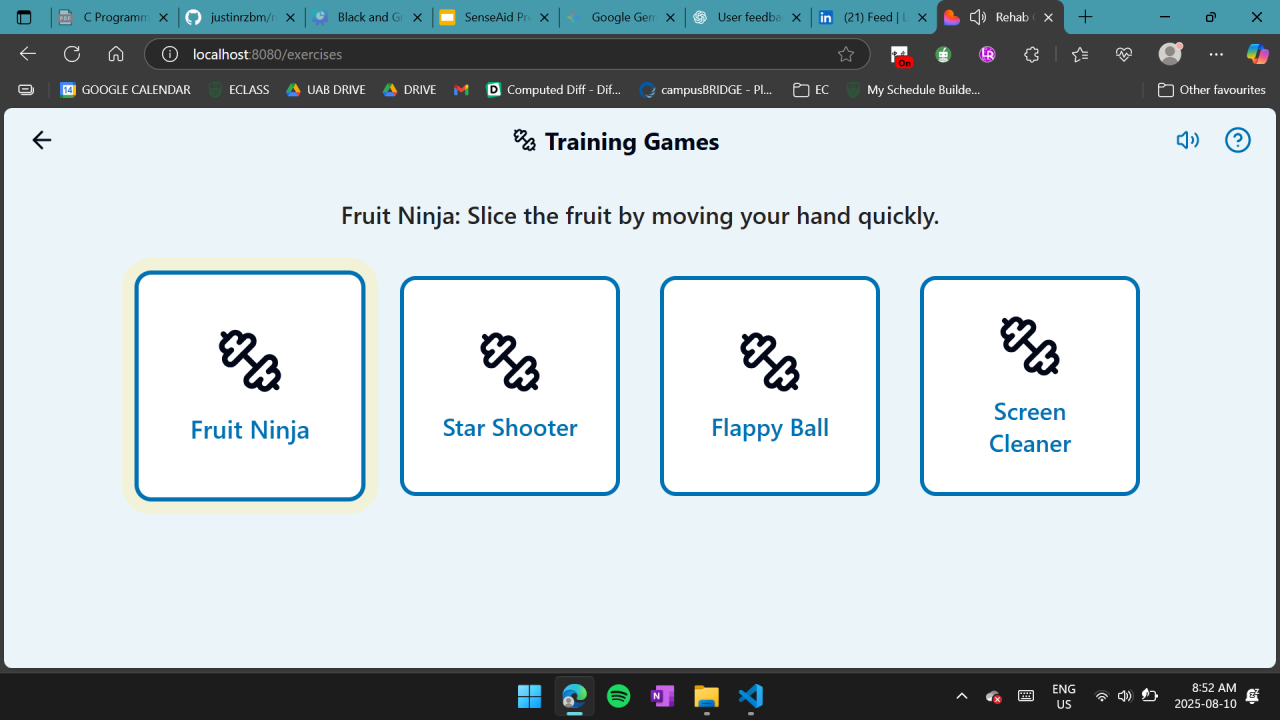Screen dimensions: 1280x720
Task: Open the UAB DRIVE bookmark
Action: click(325, 90)
